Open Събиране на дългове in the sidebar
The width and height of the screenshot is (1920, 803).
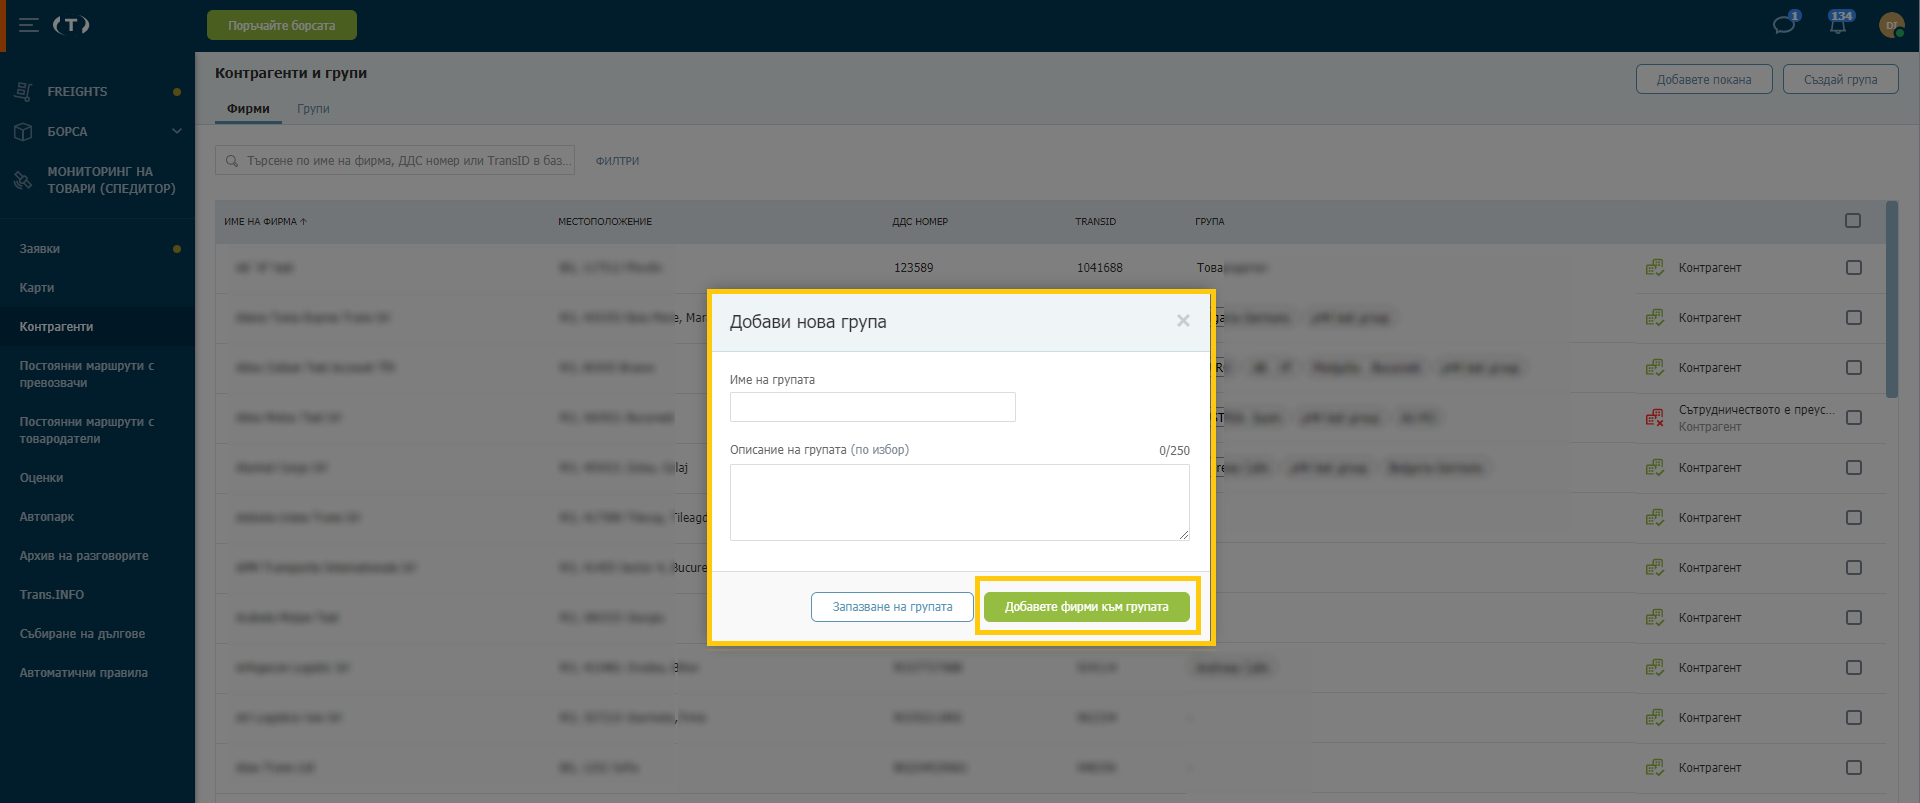pos(82,634)
